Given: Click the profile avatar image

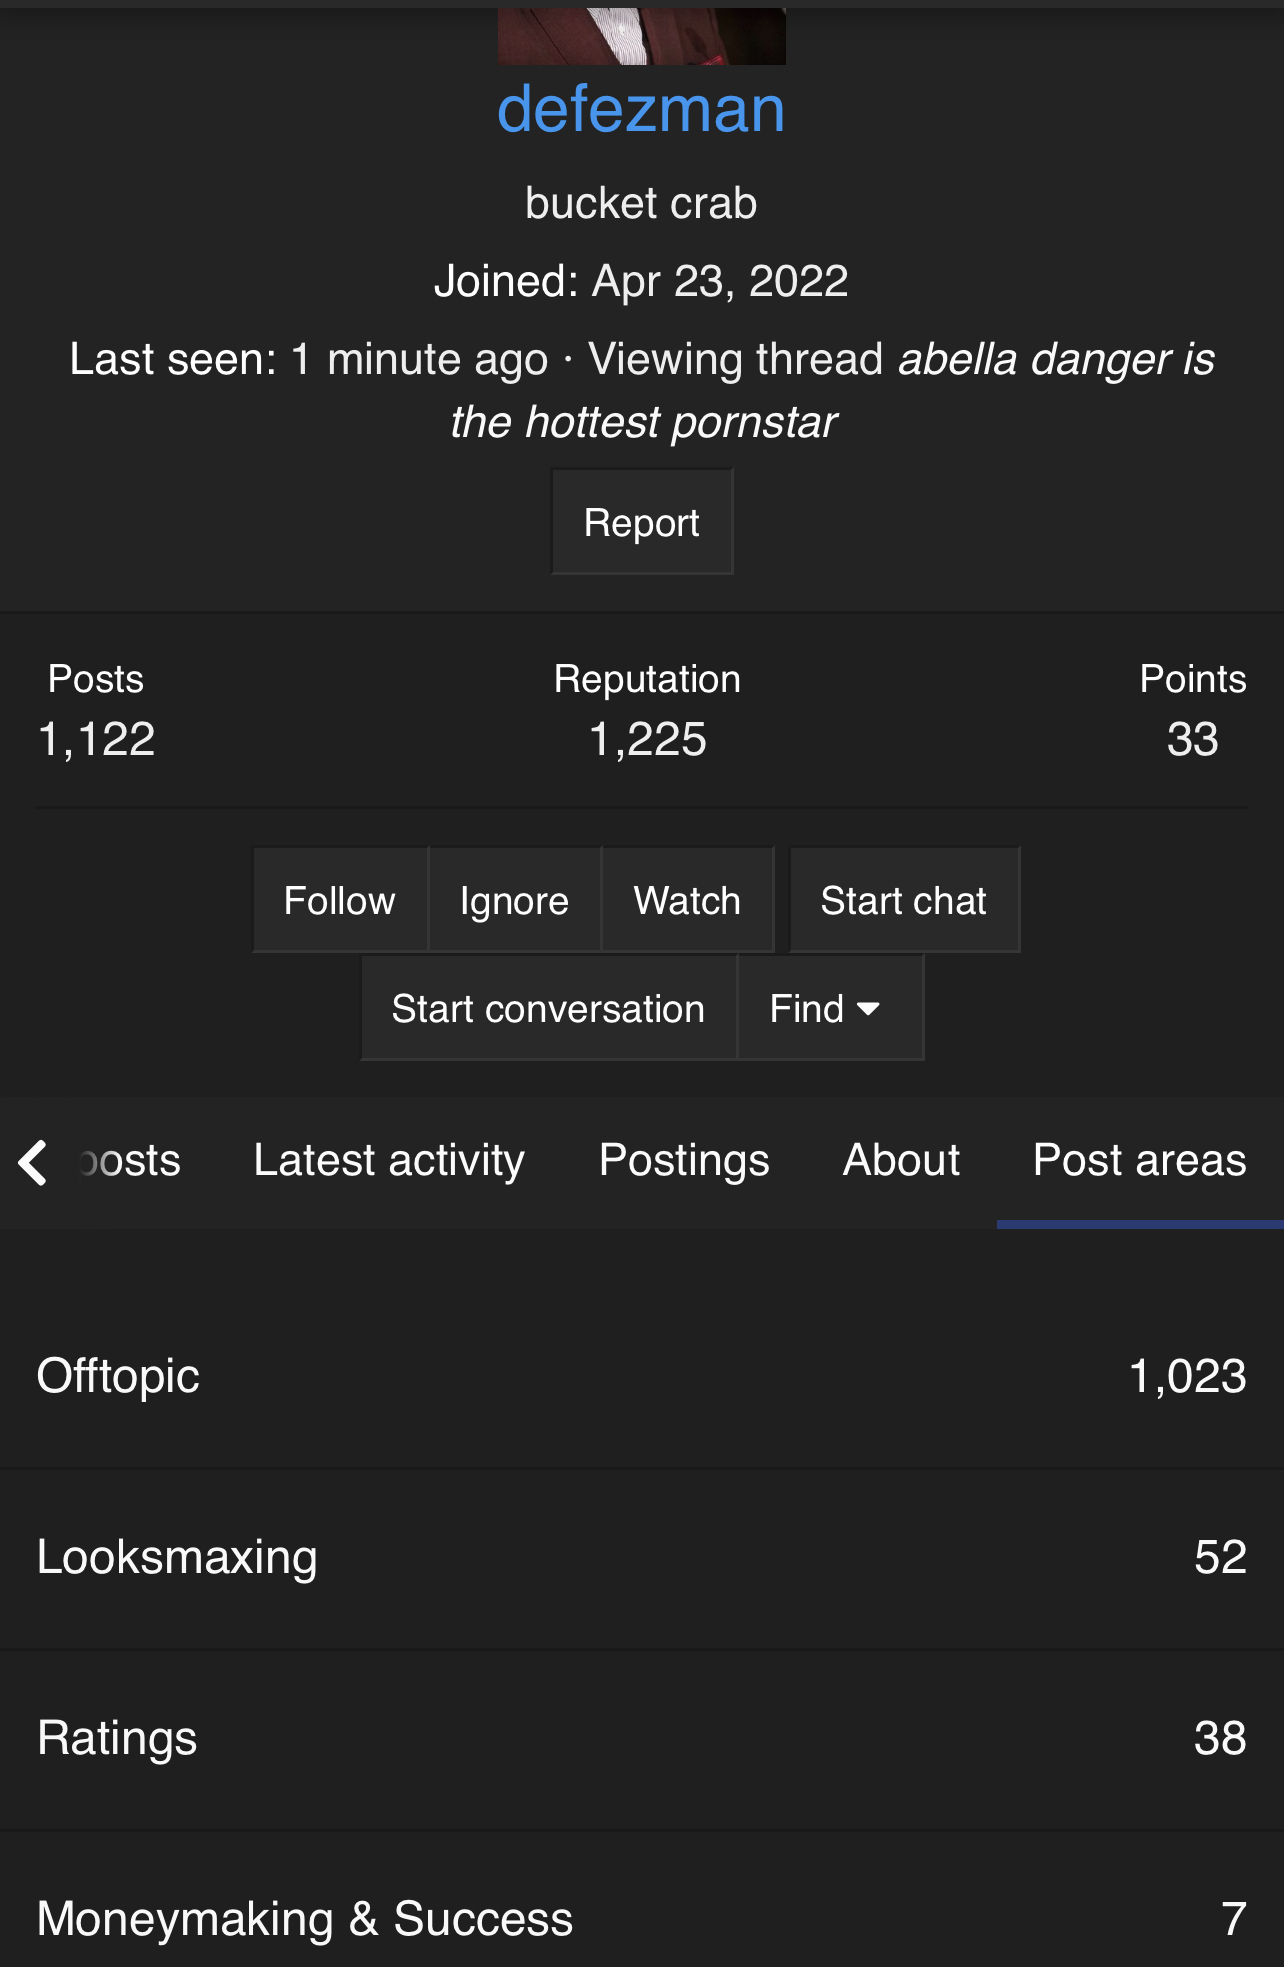Looking at the screenshot, I should coord(642,36).
